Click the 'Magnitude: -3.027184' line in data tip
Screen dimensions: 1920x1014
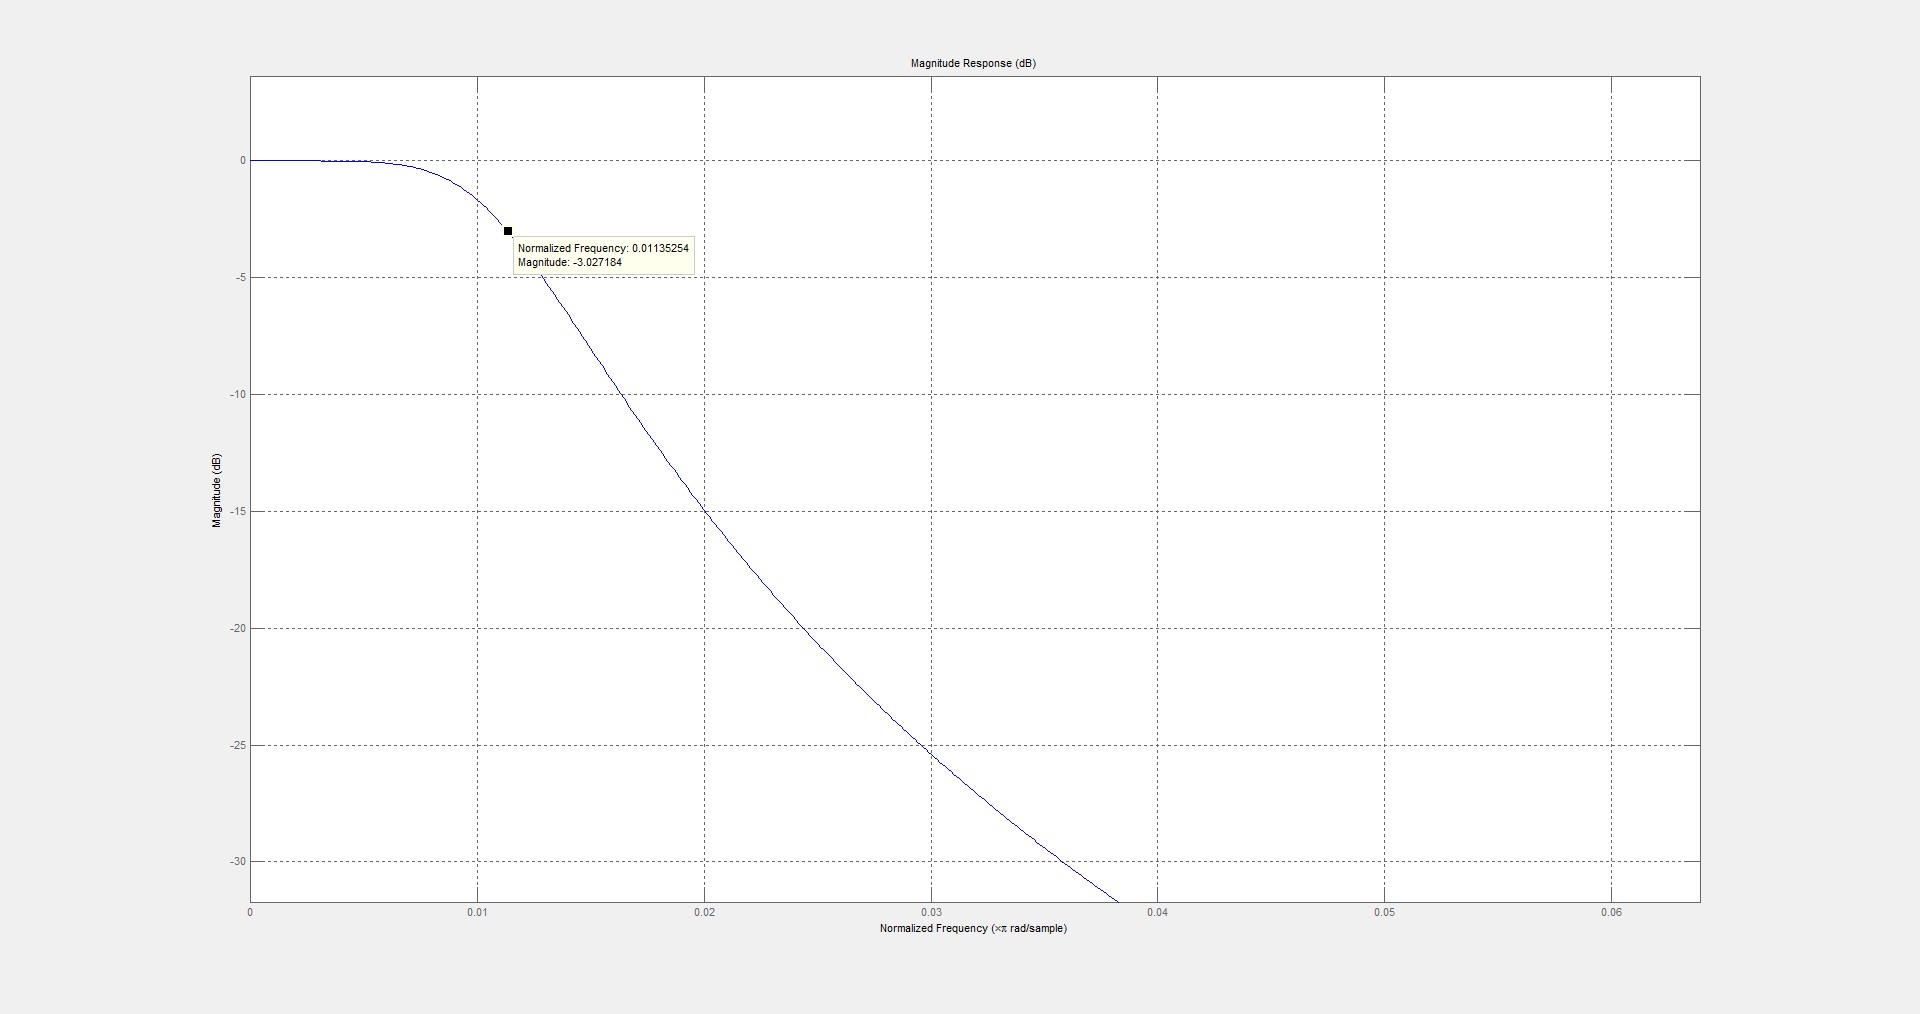pos(570,262)
